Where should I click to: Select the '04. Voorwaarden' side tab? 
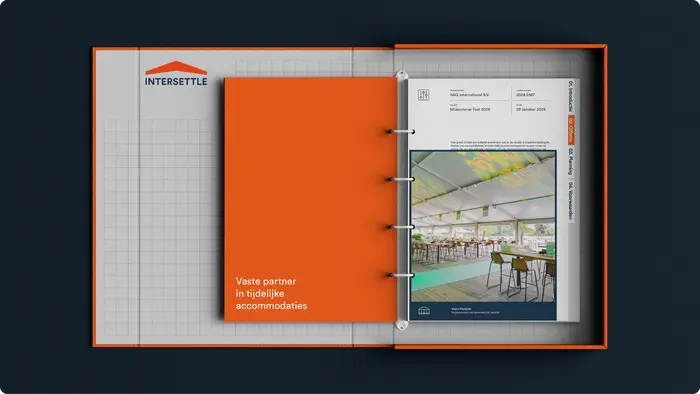tap(571, 201)
